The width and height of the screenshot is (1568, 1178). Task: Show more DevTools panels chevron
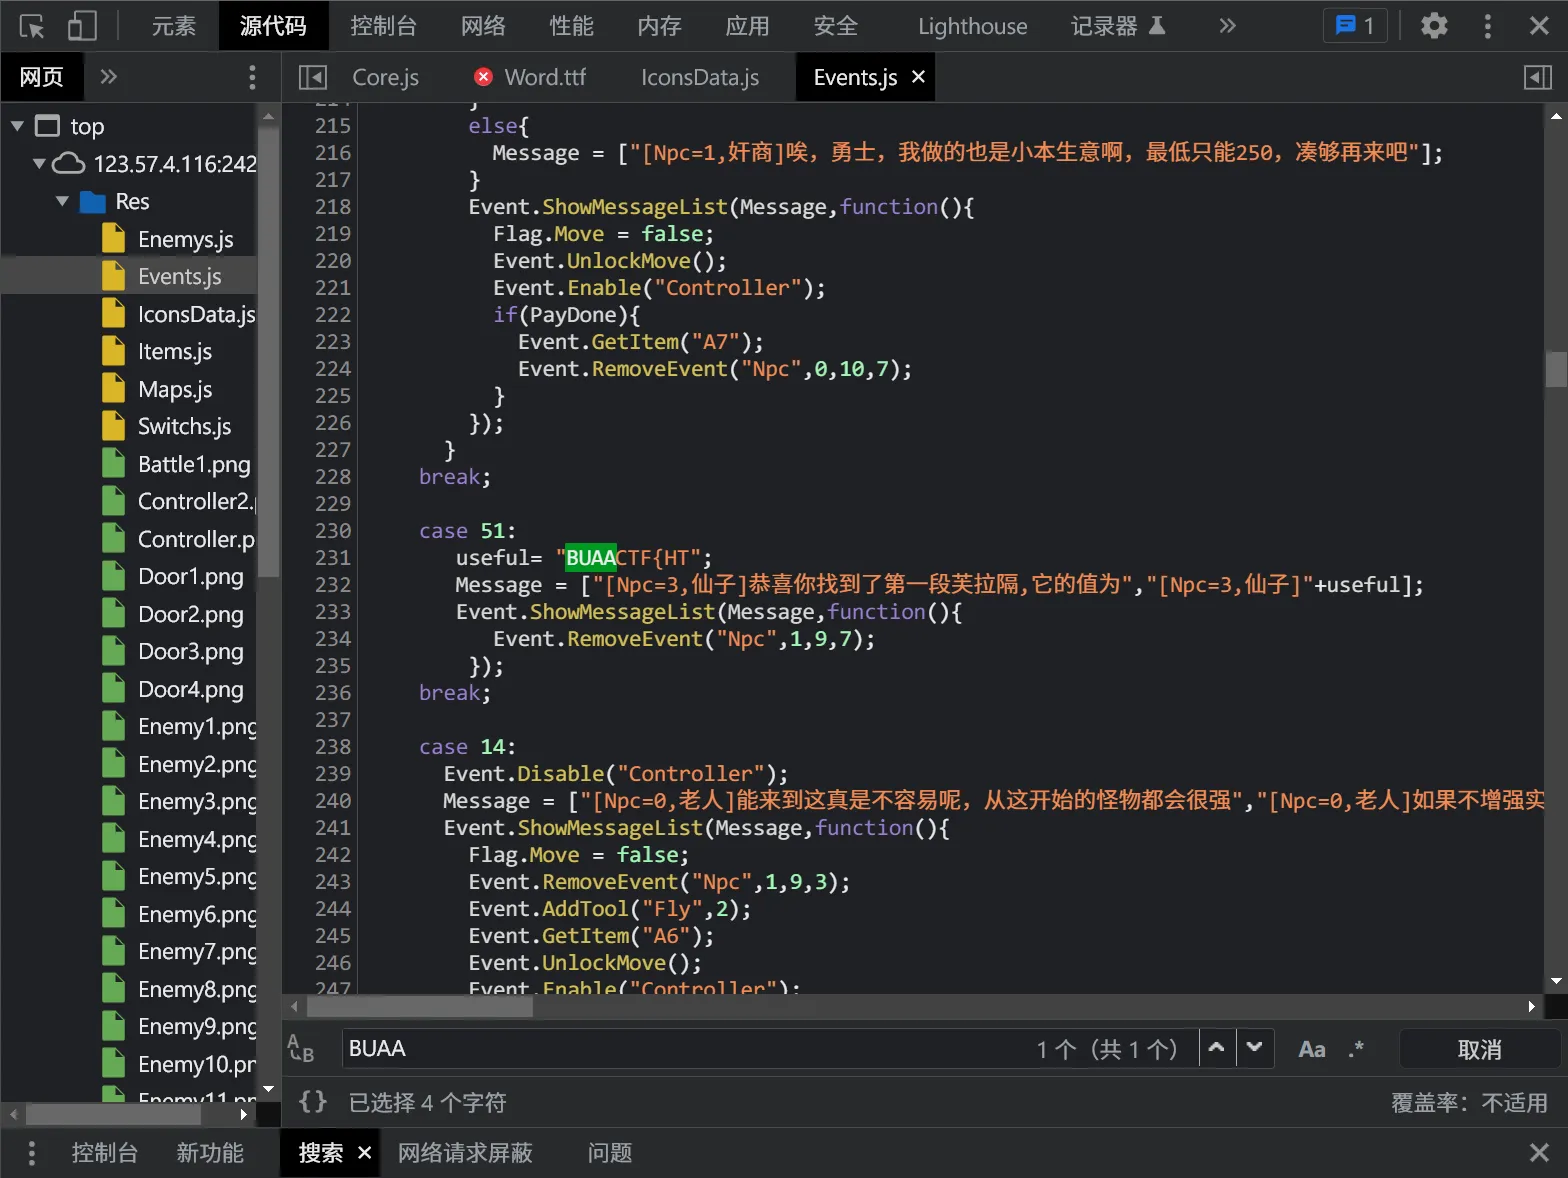(x=1227, y=26)
